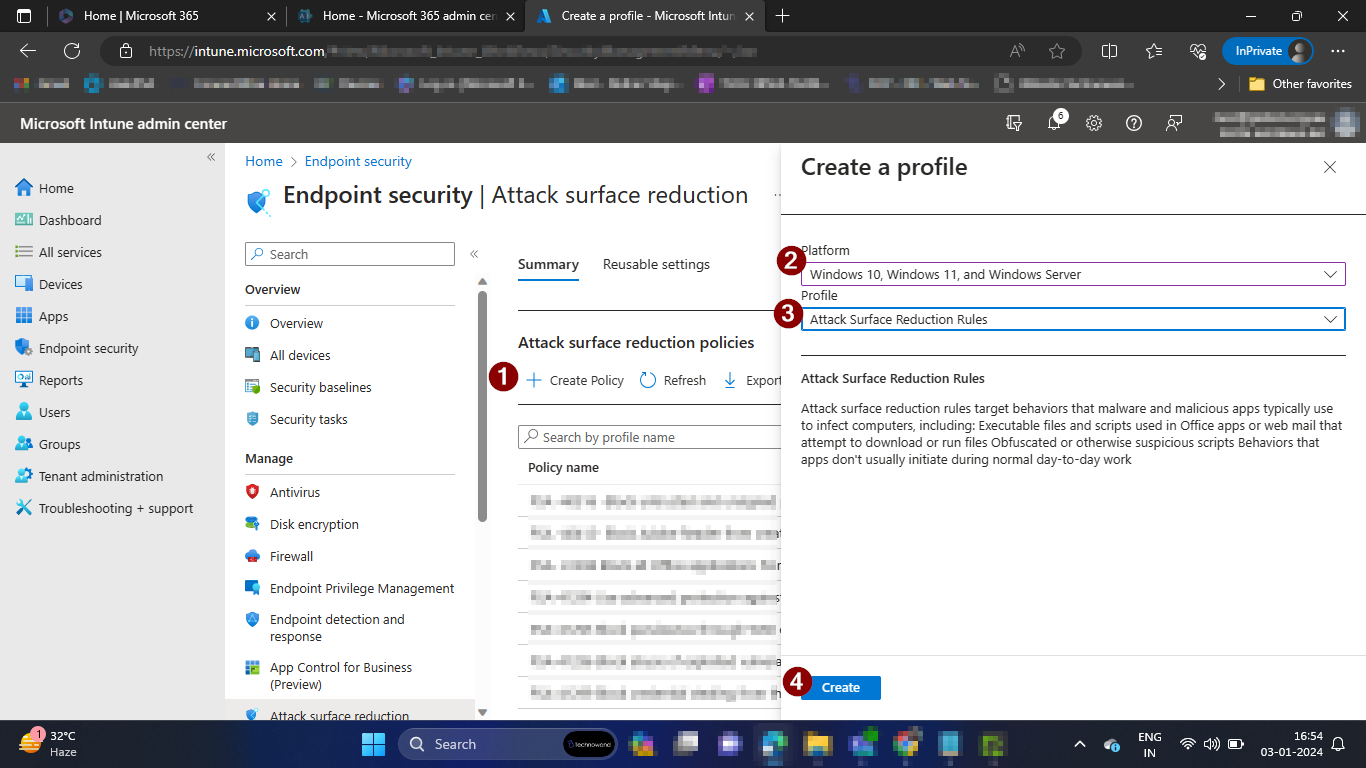
Task: Go to Endpoint security breadcrumb link
Action: (x=358, y=161)
